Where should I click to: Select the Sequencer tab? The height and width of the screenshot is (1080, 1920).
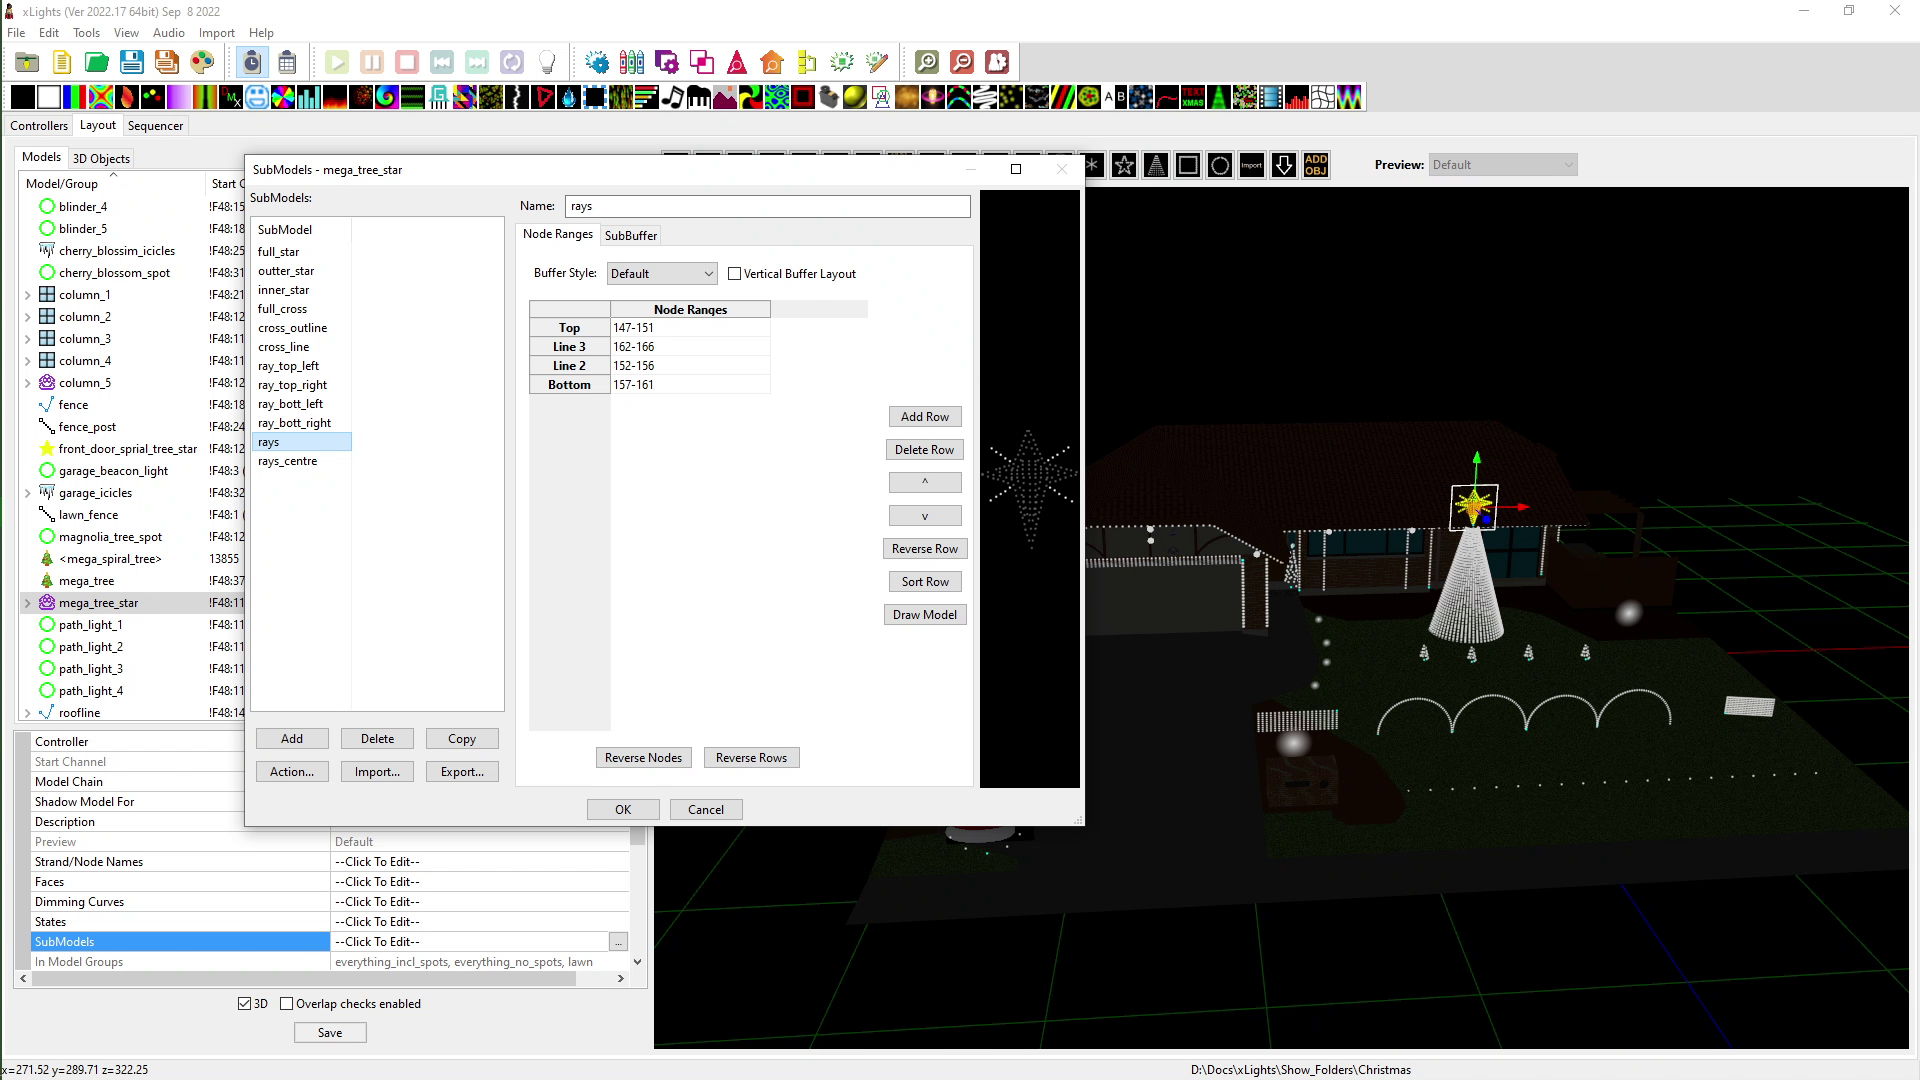click(154, 125)
